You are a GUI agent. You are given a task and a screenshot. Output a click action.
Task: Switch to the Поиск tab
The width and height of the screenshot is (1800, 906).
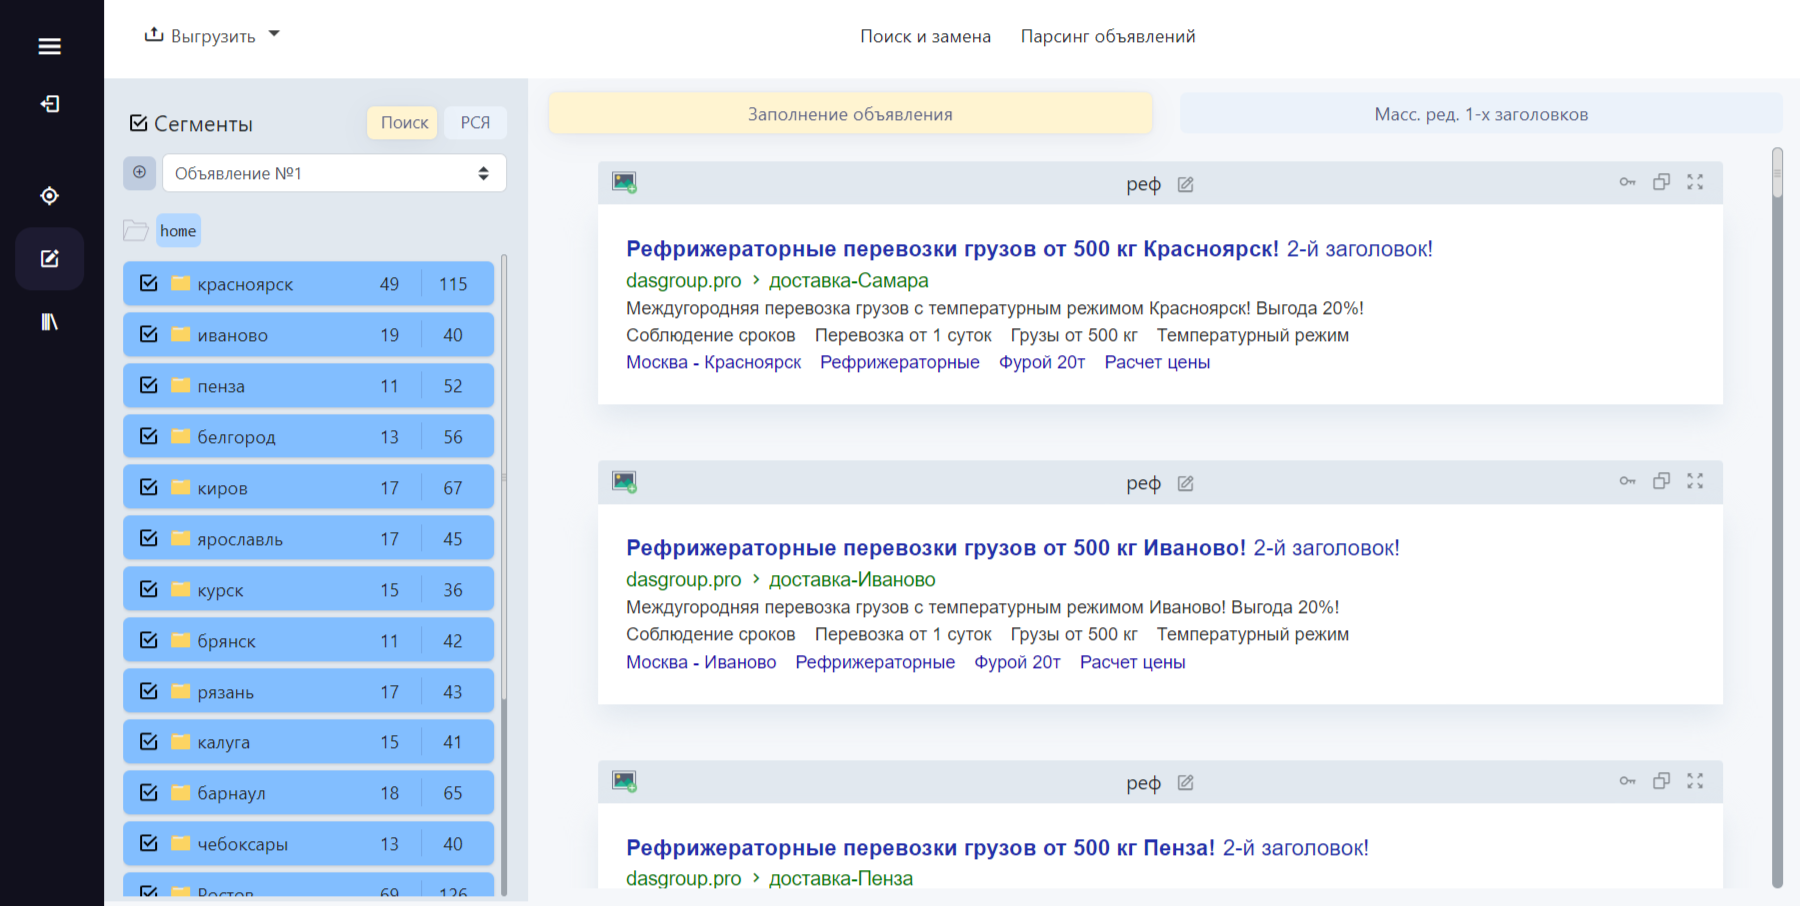click(x=403, y=122)
